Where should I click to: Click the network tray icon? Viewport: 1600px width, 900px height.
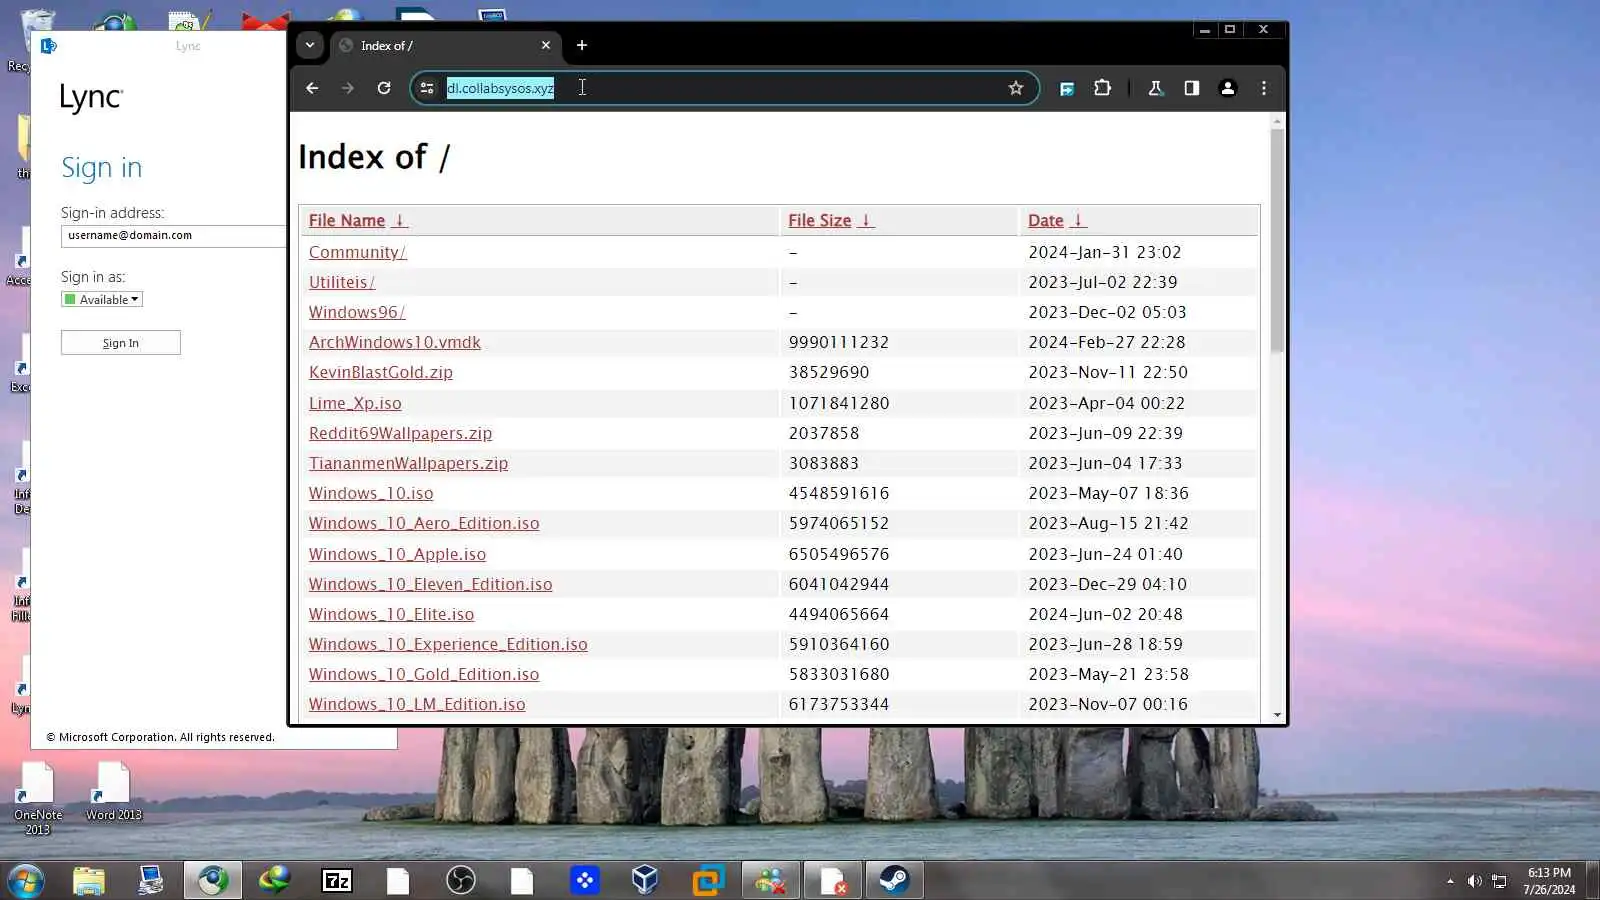(1499, 881)
